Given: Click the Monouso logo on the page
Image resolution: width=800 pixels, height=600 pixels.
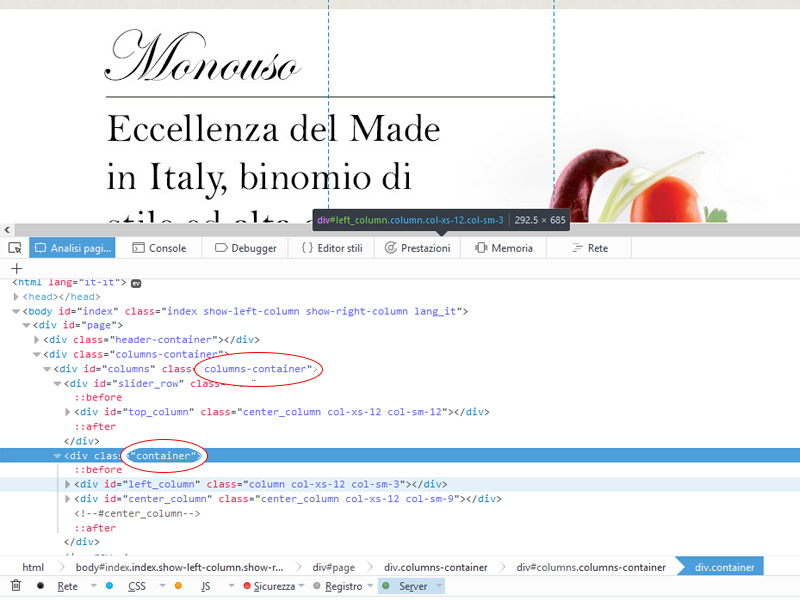Looking at the screenshot, I should pos(202,55).
